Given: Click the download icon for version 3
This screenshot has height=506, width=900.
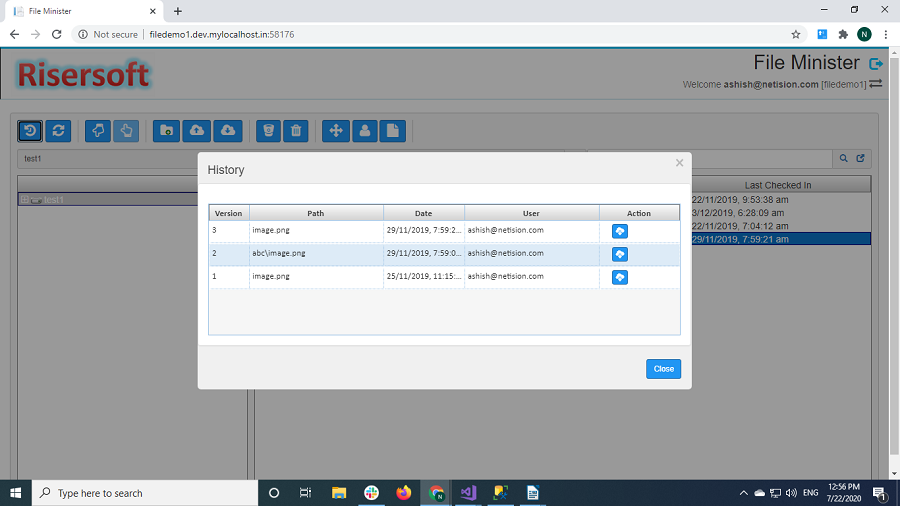Looking at the screenshot, I should coord(619,231).
